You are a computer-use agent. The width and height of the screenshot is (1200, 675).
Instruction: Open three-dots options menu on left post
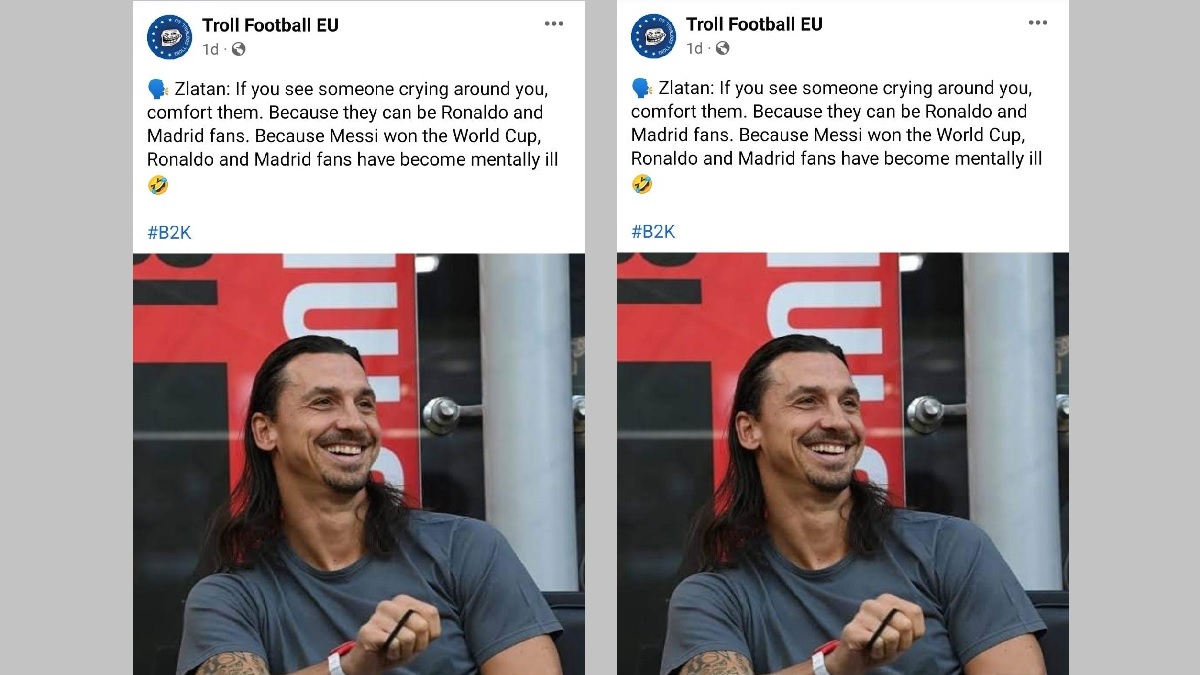pyautogui.click(x=554, y=24)
